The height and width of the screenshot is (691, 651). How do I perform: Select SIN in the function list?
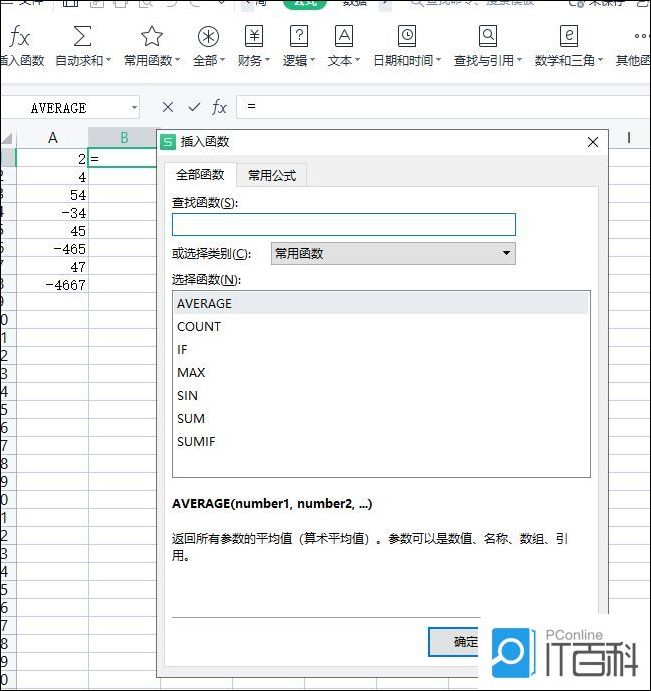381,395
